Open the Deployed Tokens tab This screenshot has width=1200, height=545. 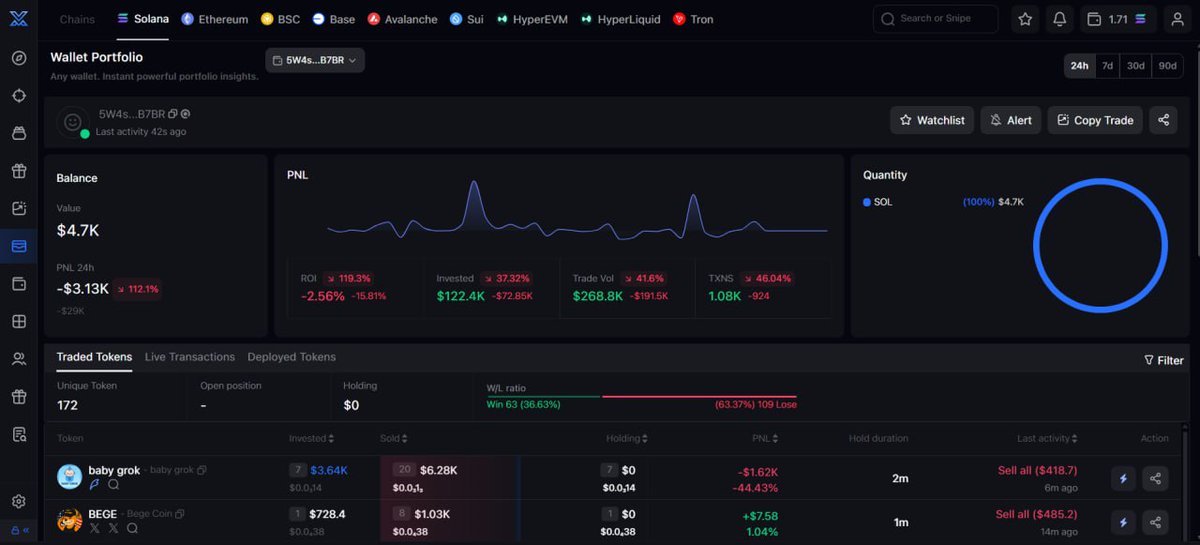coord(292,357)
